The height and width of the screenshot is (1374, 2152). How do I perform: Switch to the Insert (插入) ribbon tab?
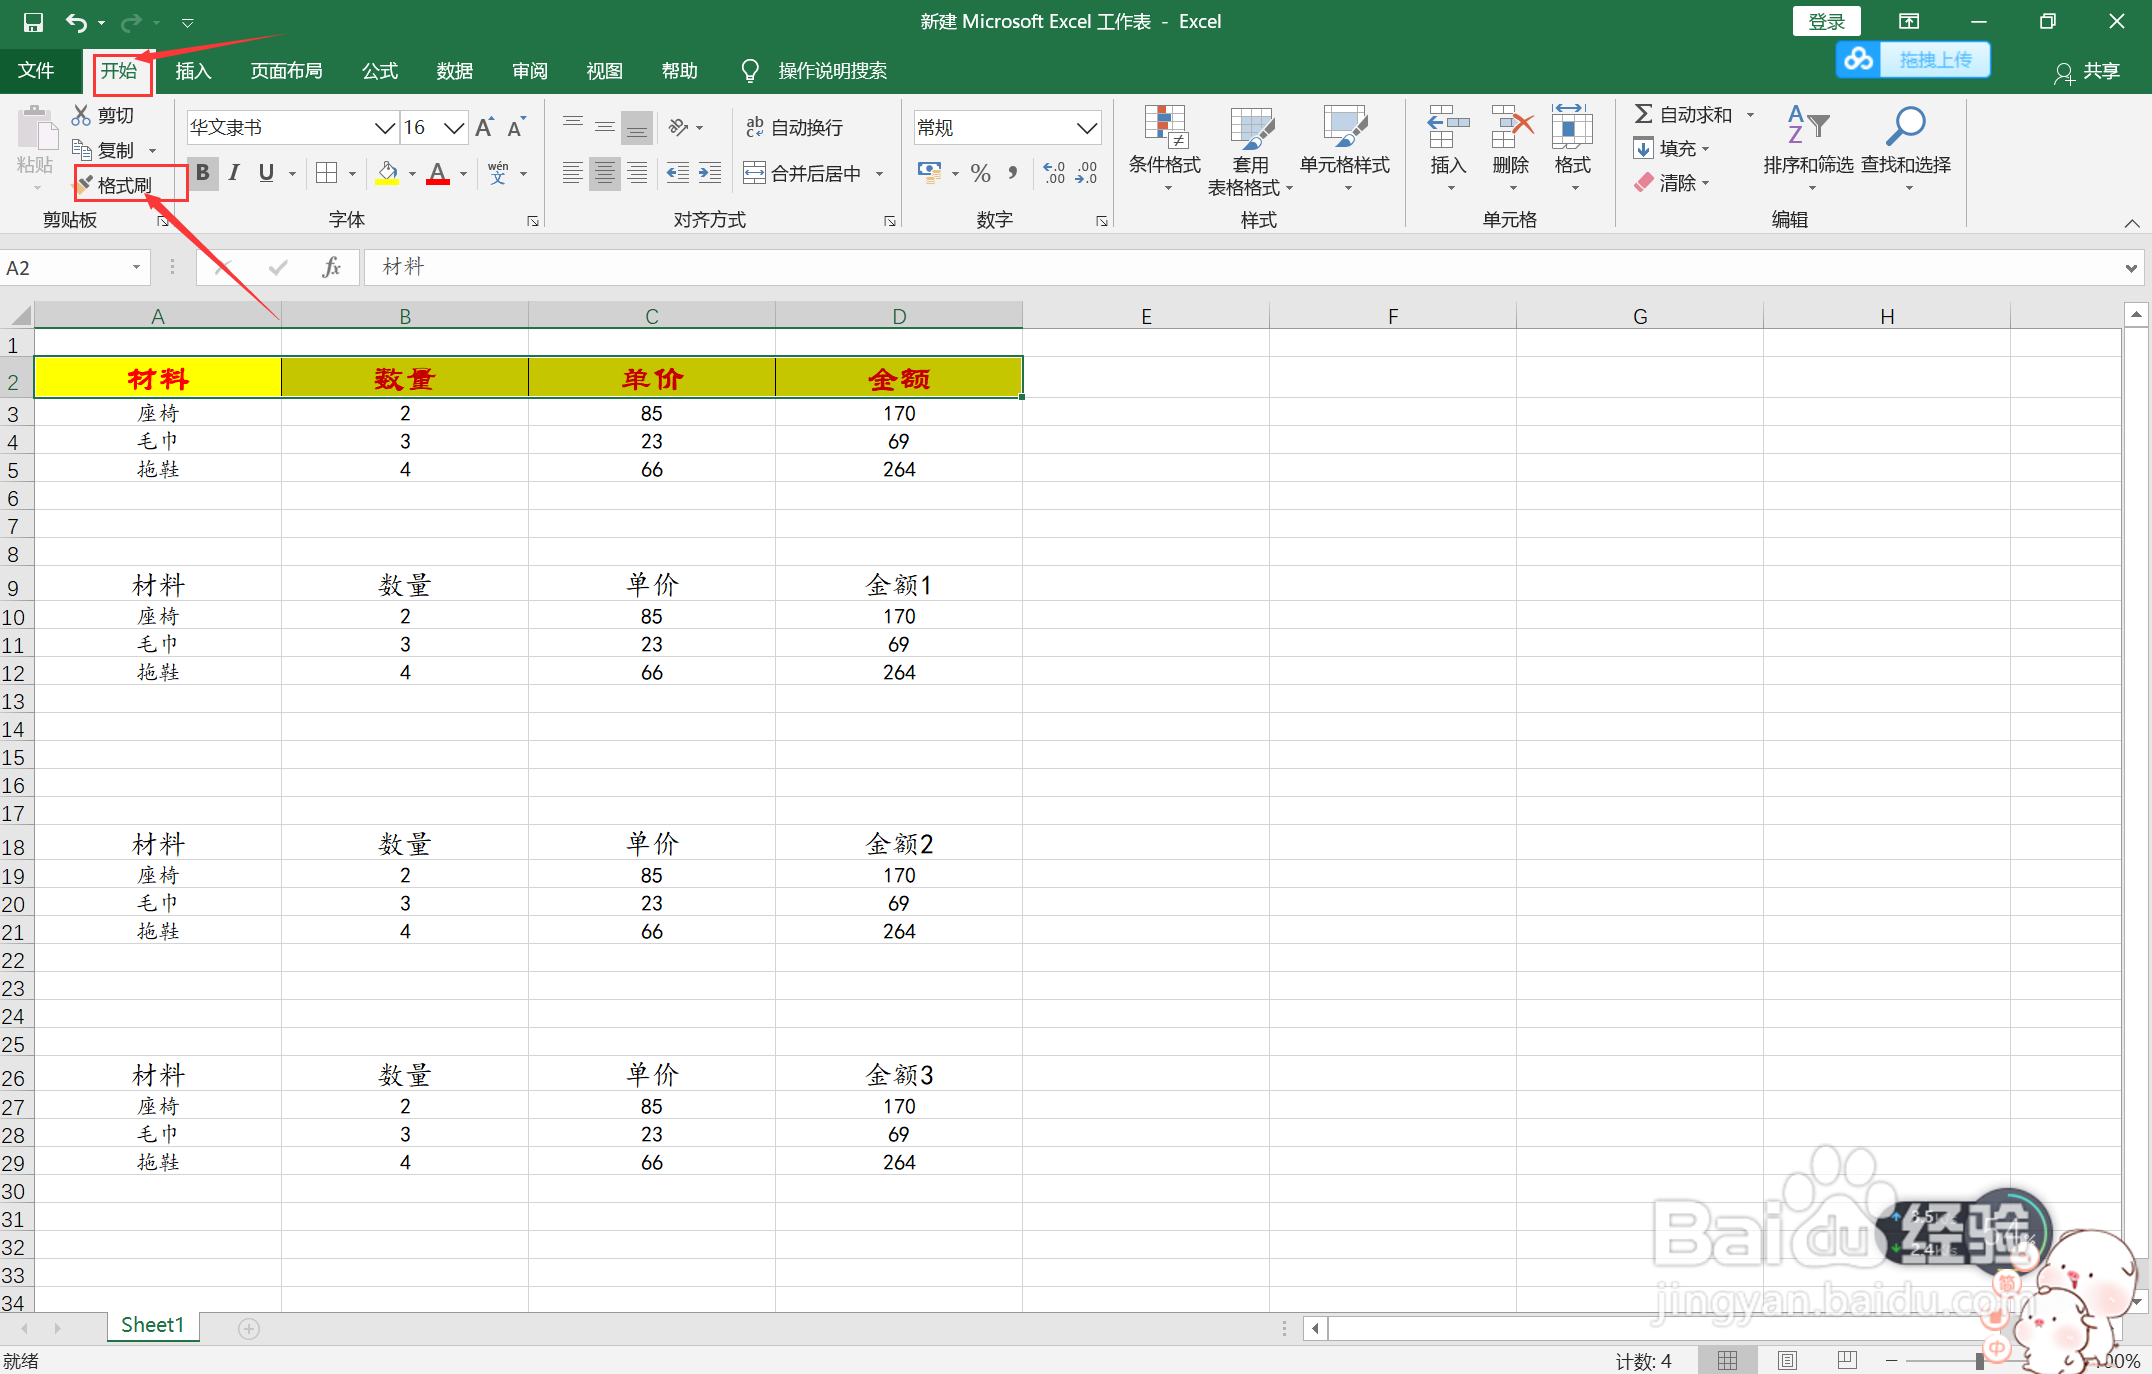pyautogui.click(x=193, y=71)
